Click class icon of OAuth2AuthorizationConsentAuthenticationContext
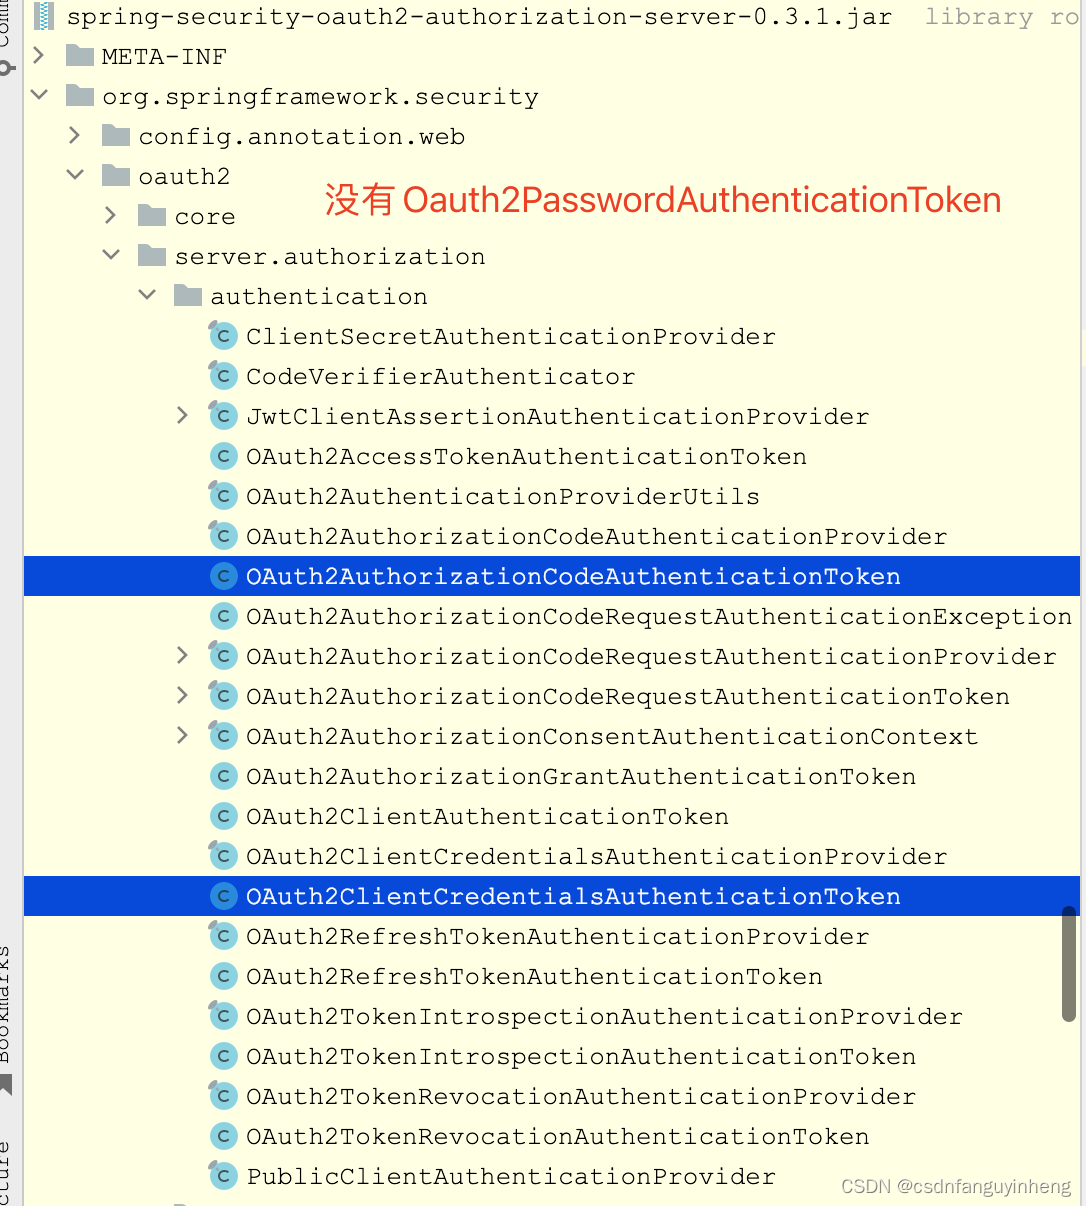This screenshot has height=1206, width=1086. pos(223,736)
